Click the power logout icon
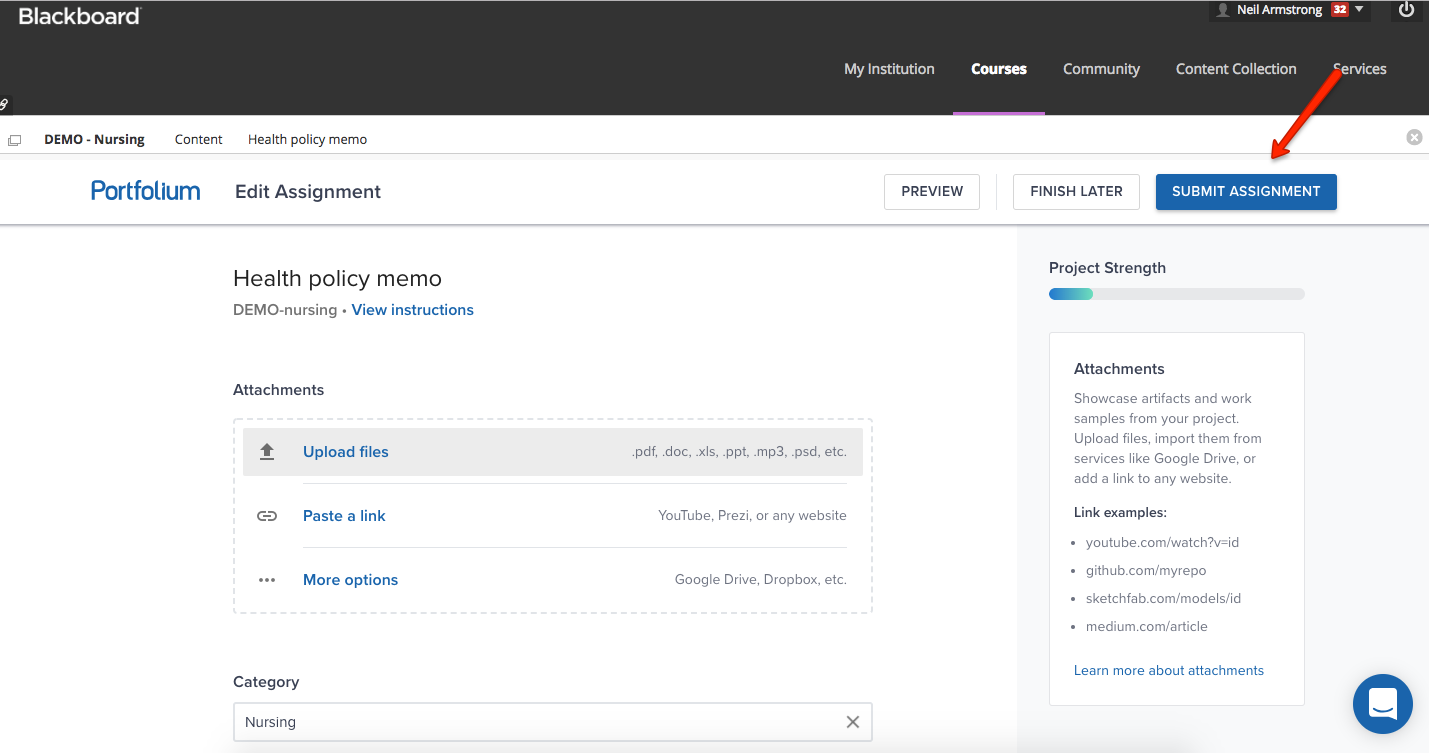Screen dimensions: 1429x753 click(1406, 10)
